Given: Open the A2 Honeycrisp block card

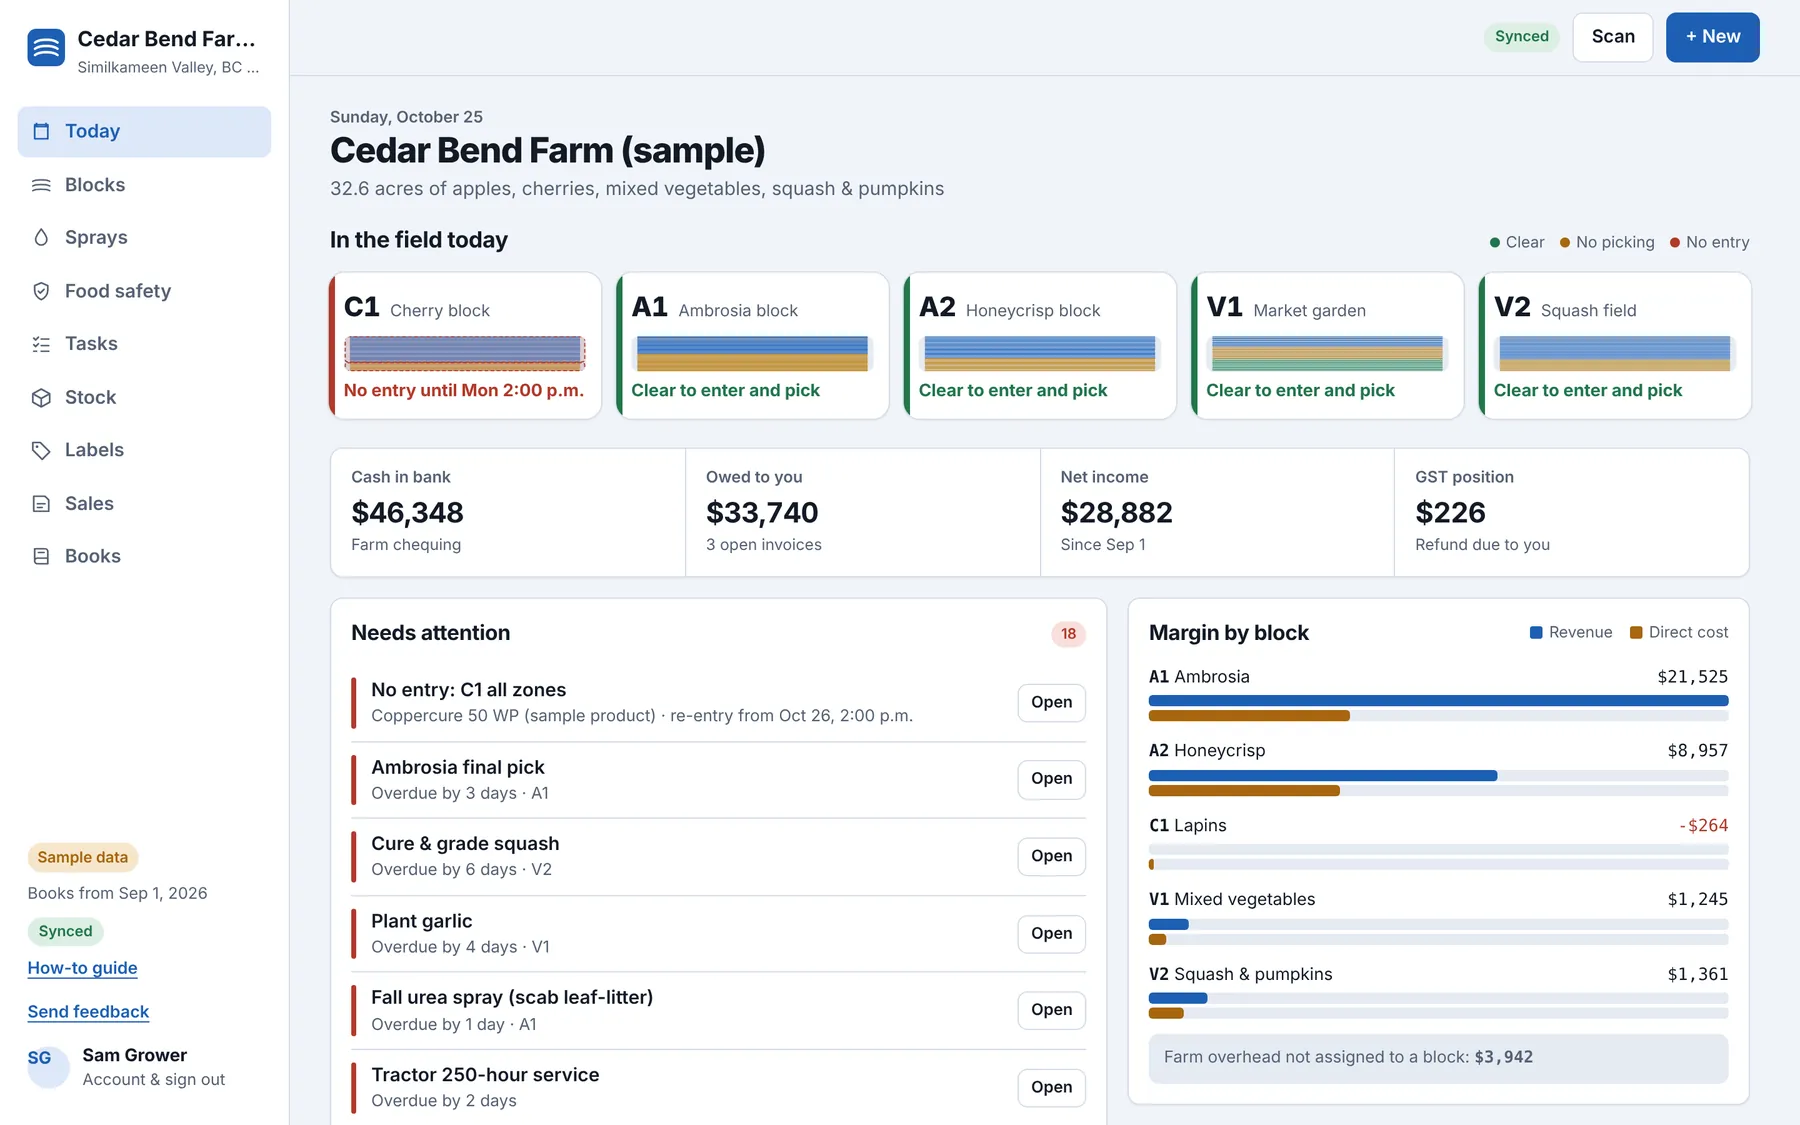Looking at the screenshot, I should (1040, 346).
